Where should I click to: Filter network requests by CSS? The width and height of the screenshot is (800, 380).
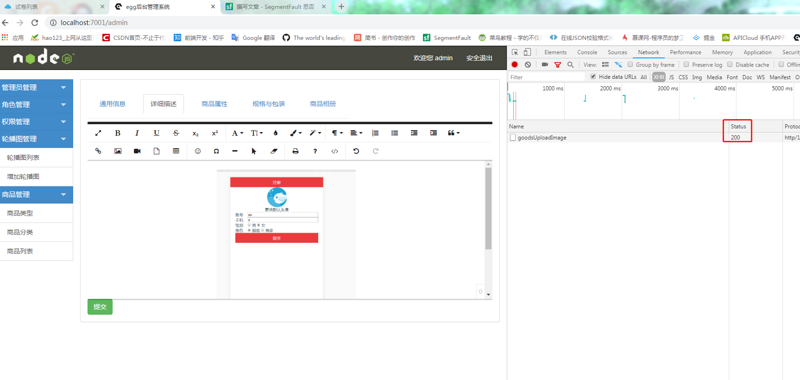(x=683, y=77)
